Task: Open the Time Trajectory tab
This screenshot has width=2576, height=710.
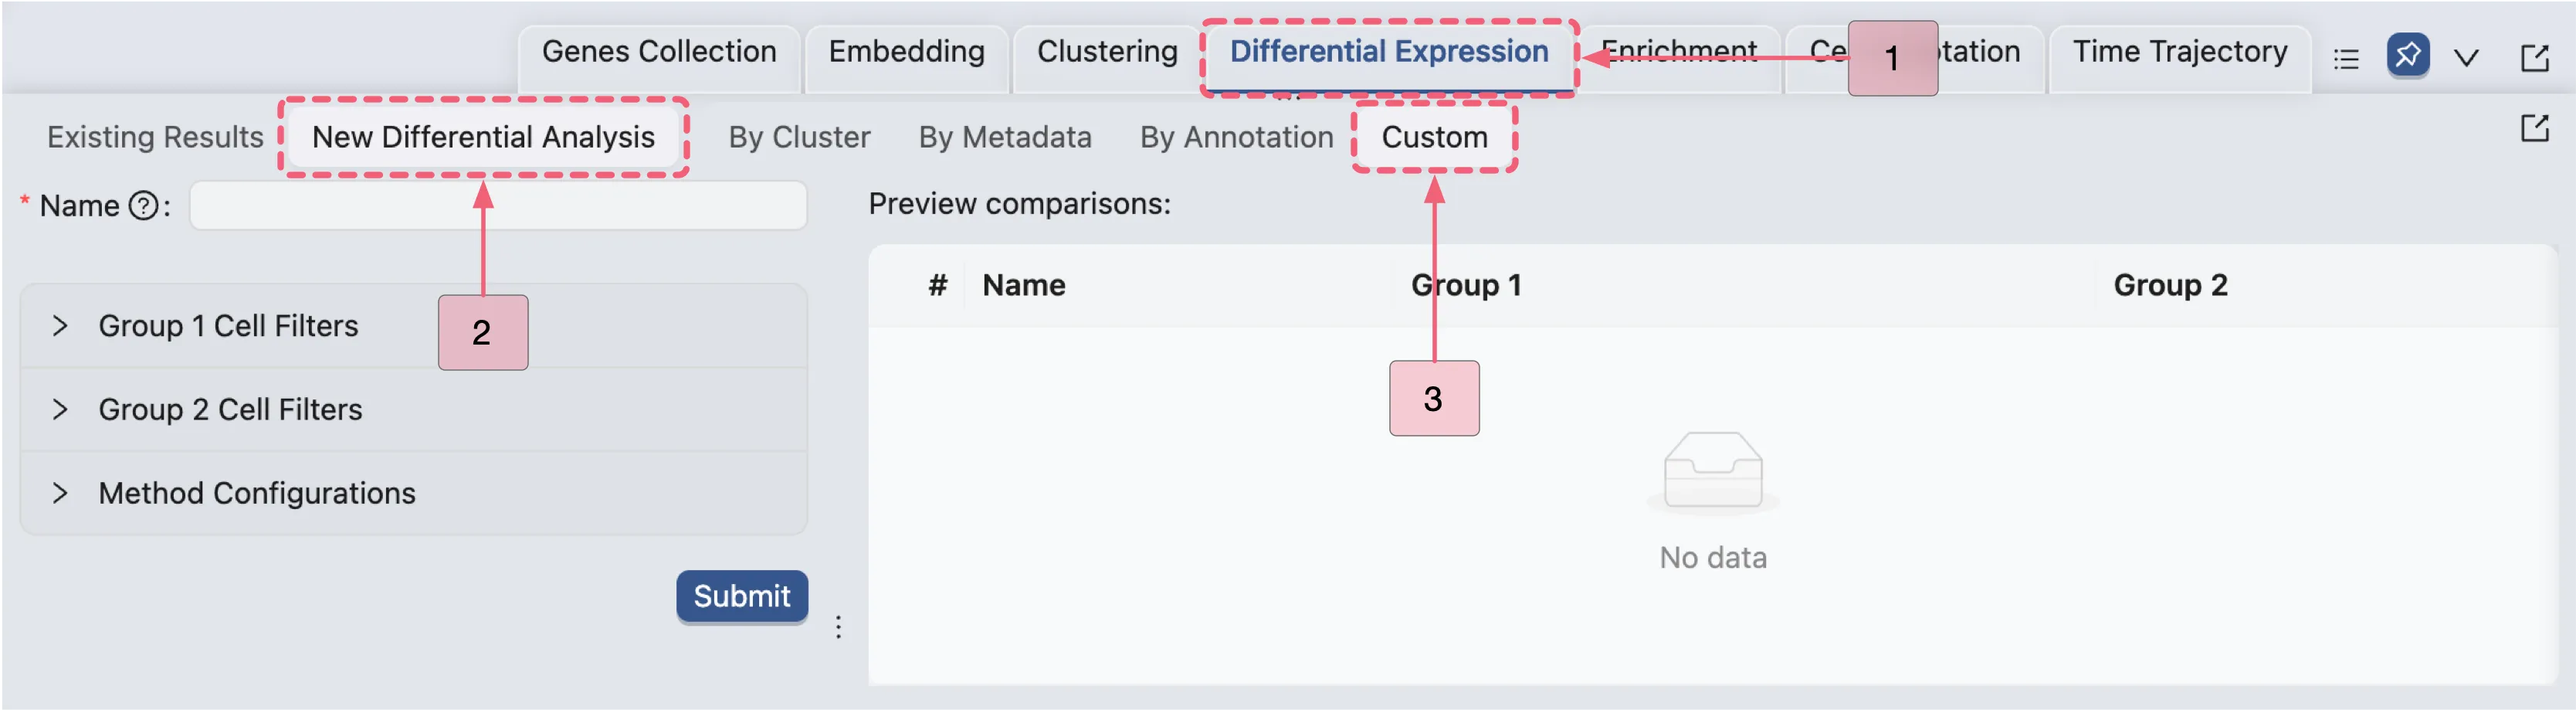Action: click(x=2180, y=51)
